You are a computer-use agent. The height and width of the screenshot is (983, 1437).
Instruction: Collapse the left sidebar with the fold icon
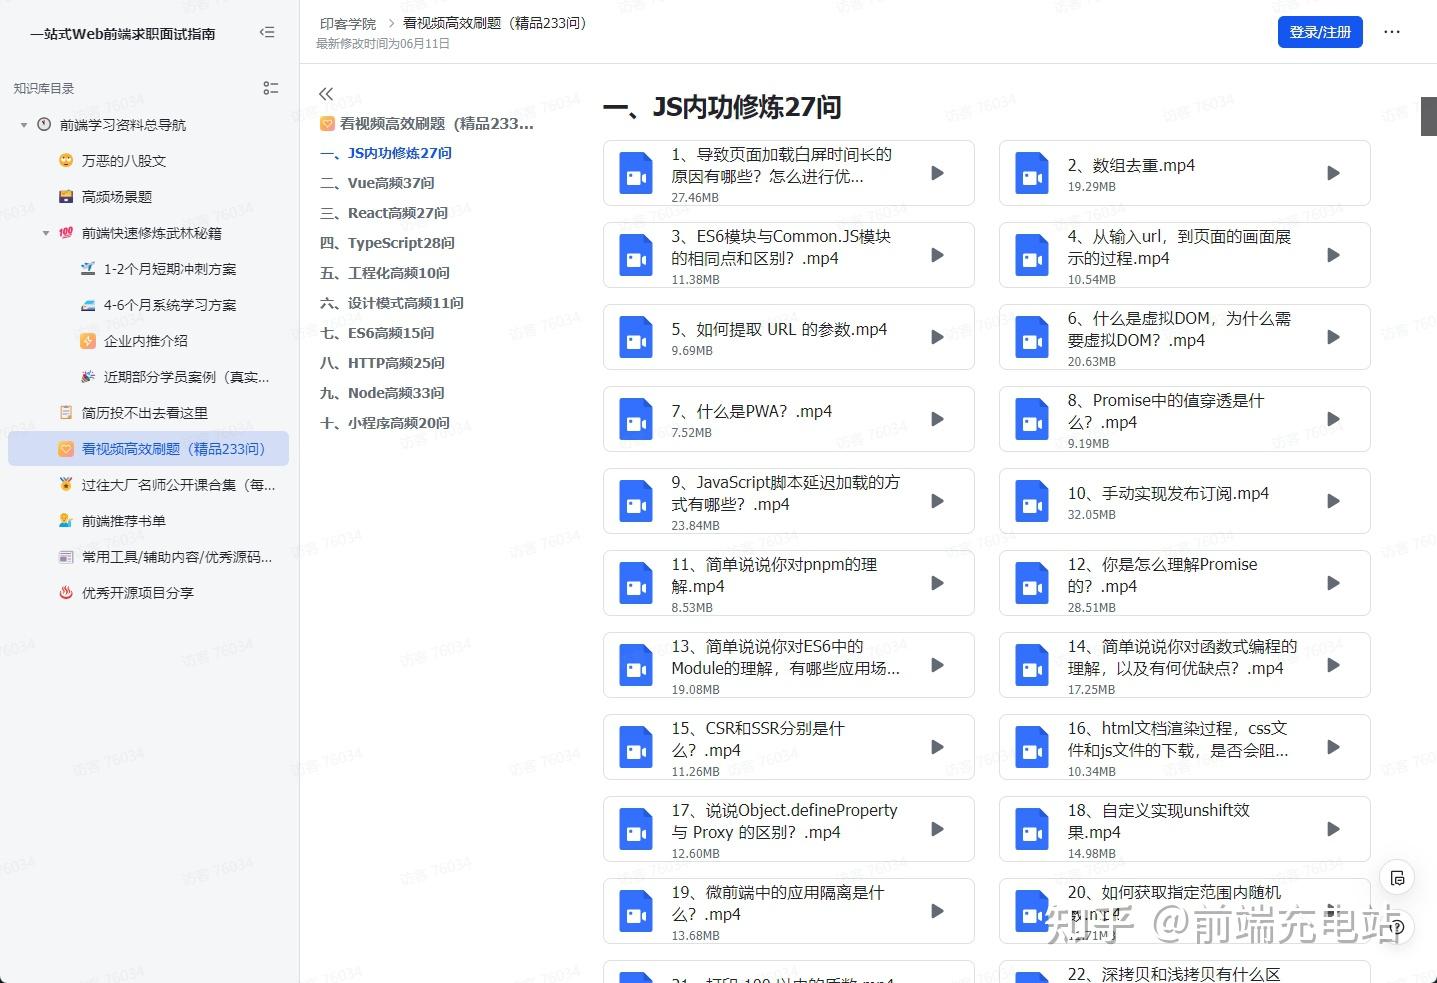coord(267,33)
